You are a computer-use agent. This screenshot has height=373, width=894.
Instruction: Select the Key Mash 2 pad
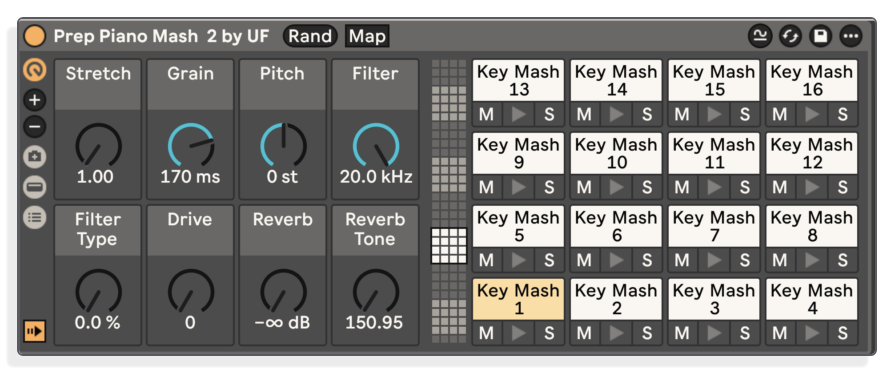[x=616, y=299]
